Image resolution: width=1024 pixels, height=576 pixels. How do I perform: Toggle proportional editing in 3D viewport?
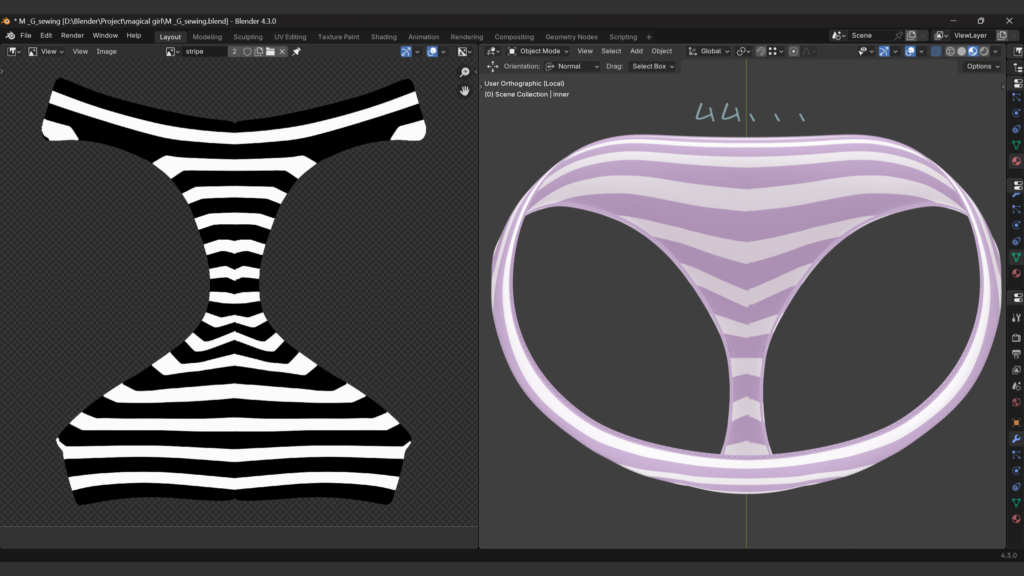point(793,51)
